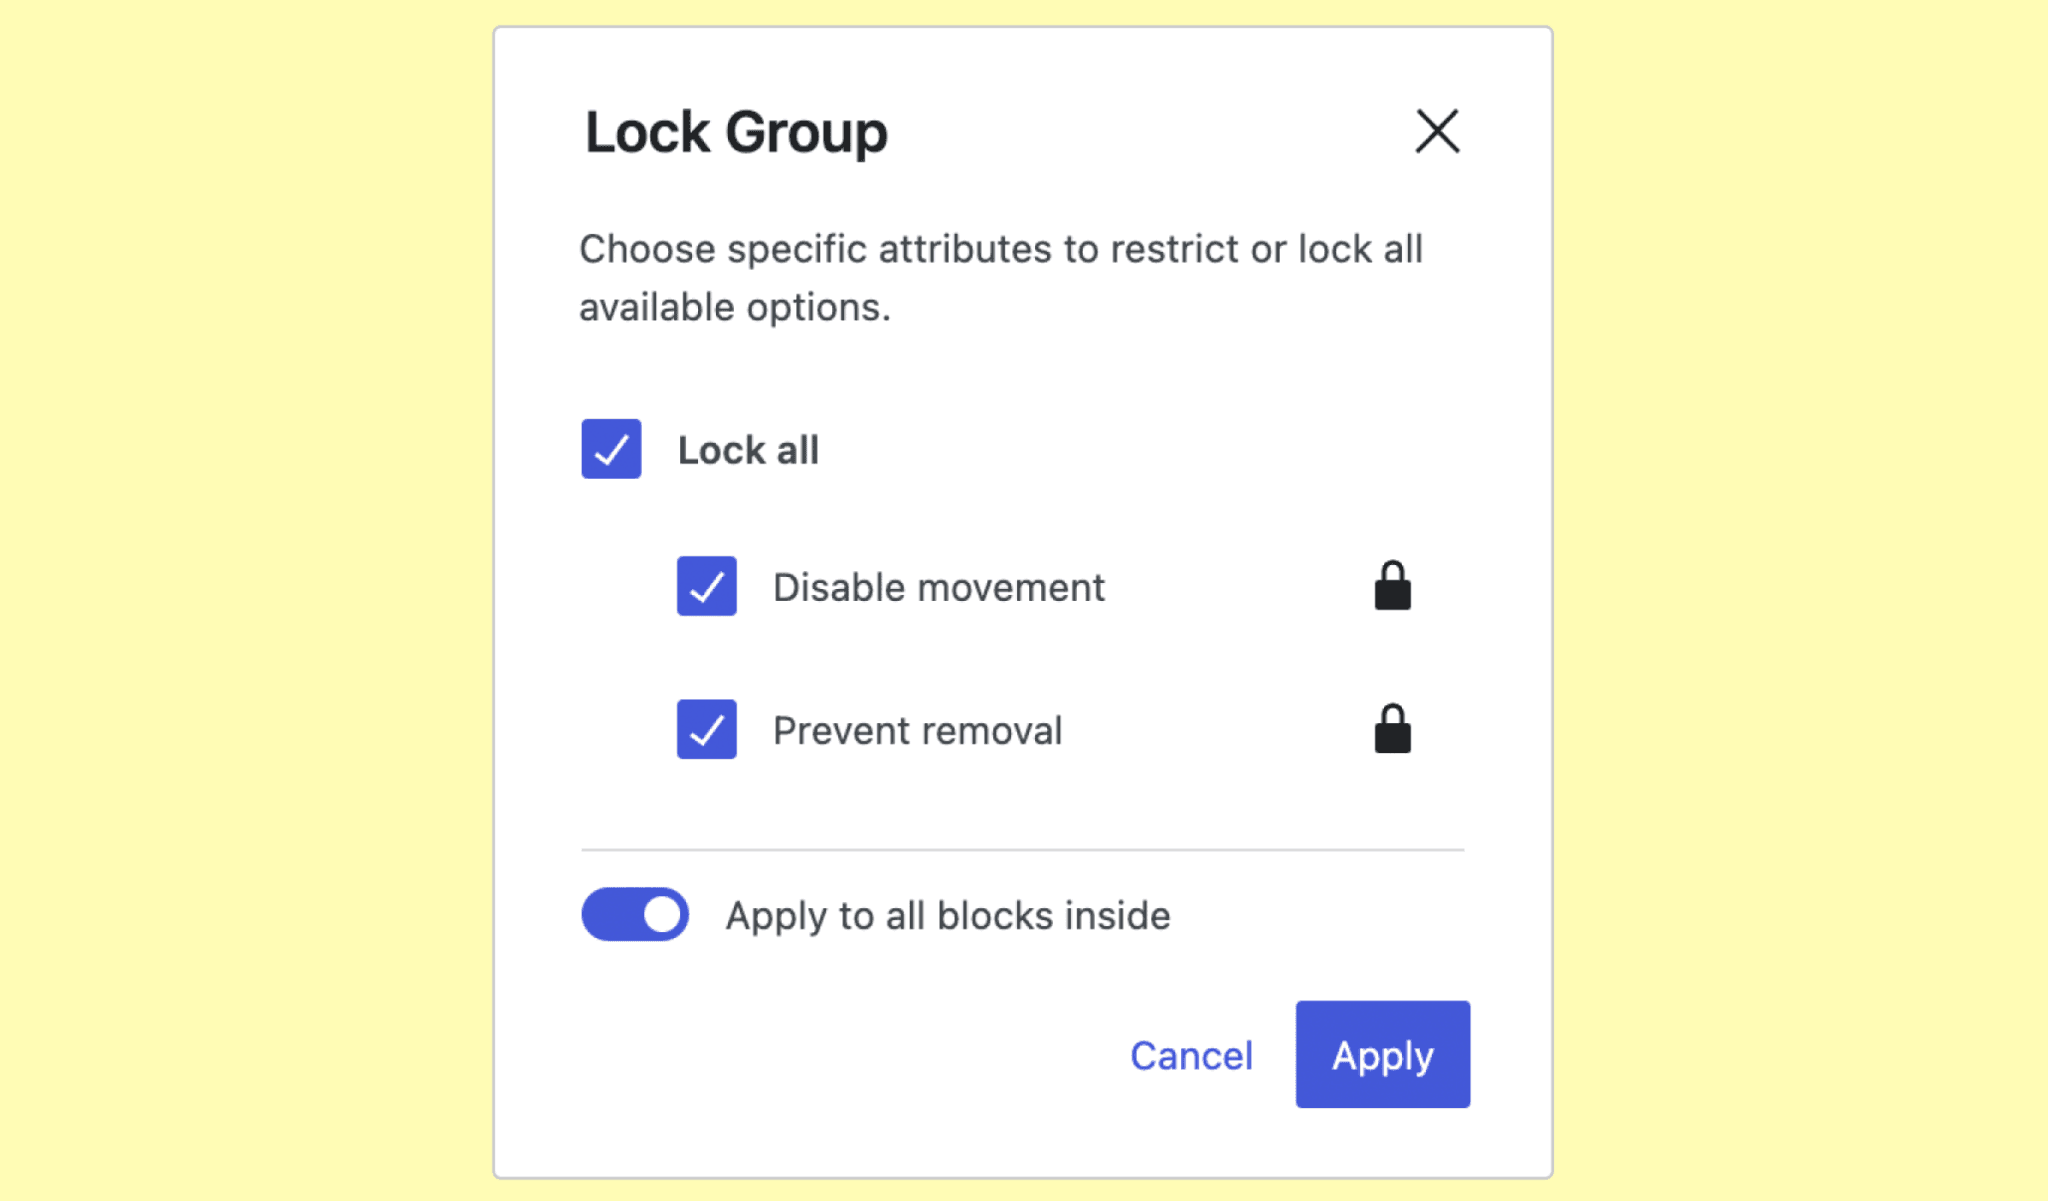Close the Lock Group dialog
This screenshot has width=2048, height=1201.
1437,131
